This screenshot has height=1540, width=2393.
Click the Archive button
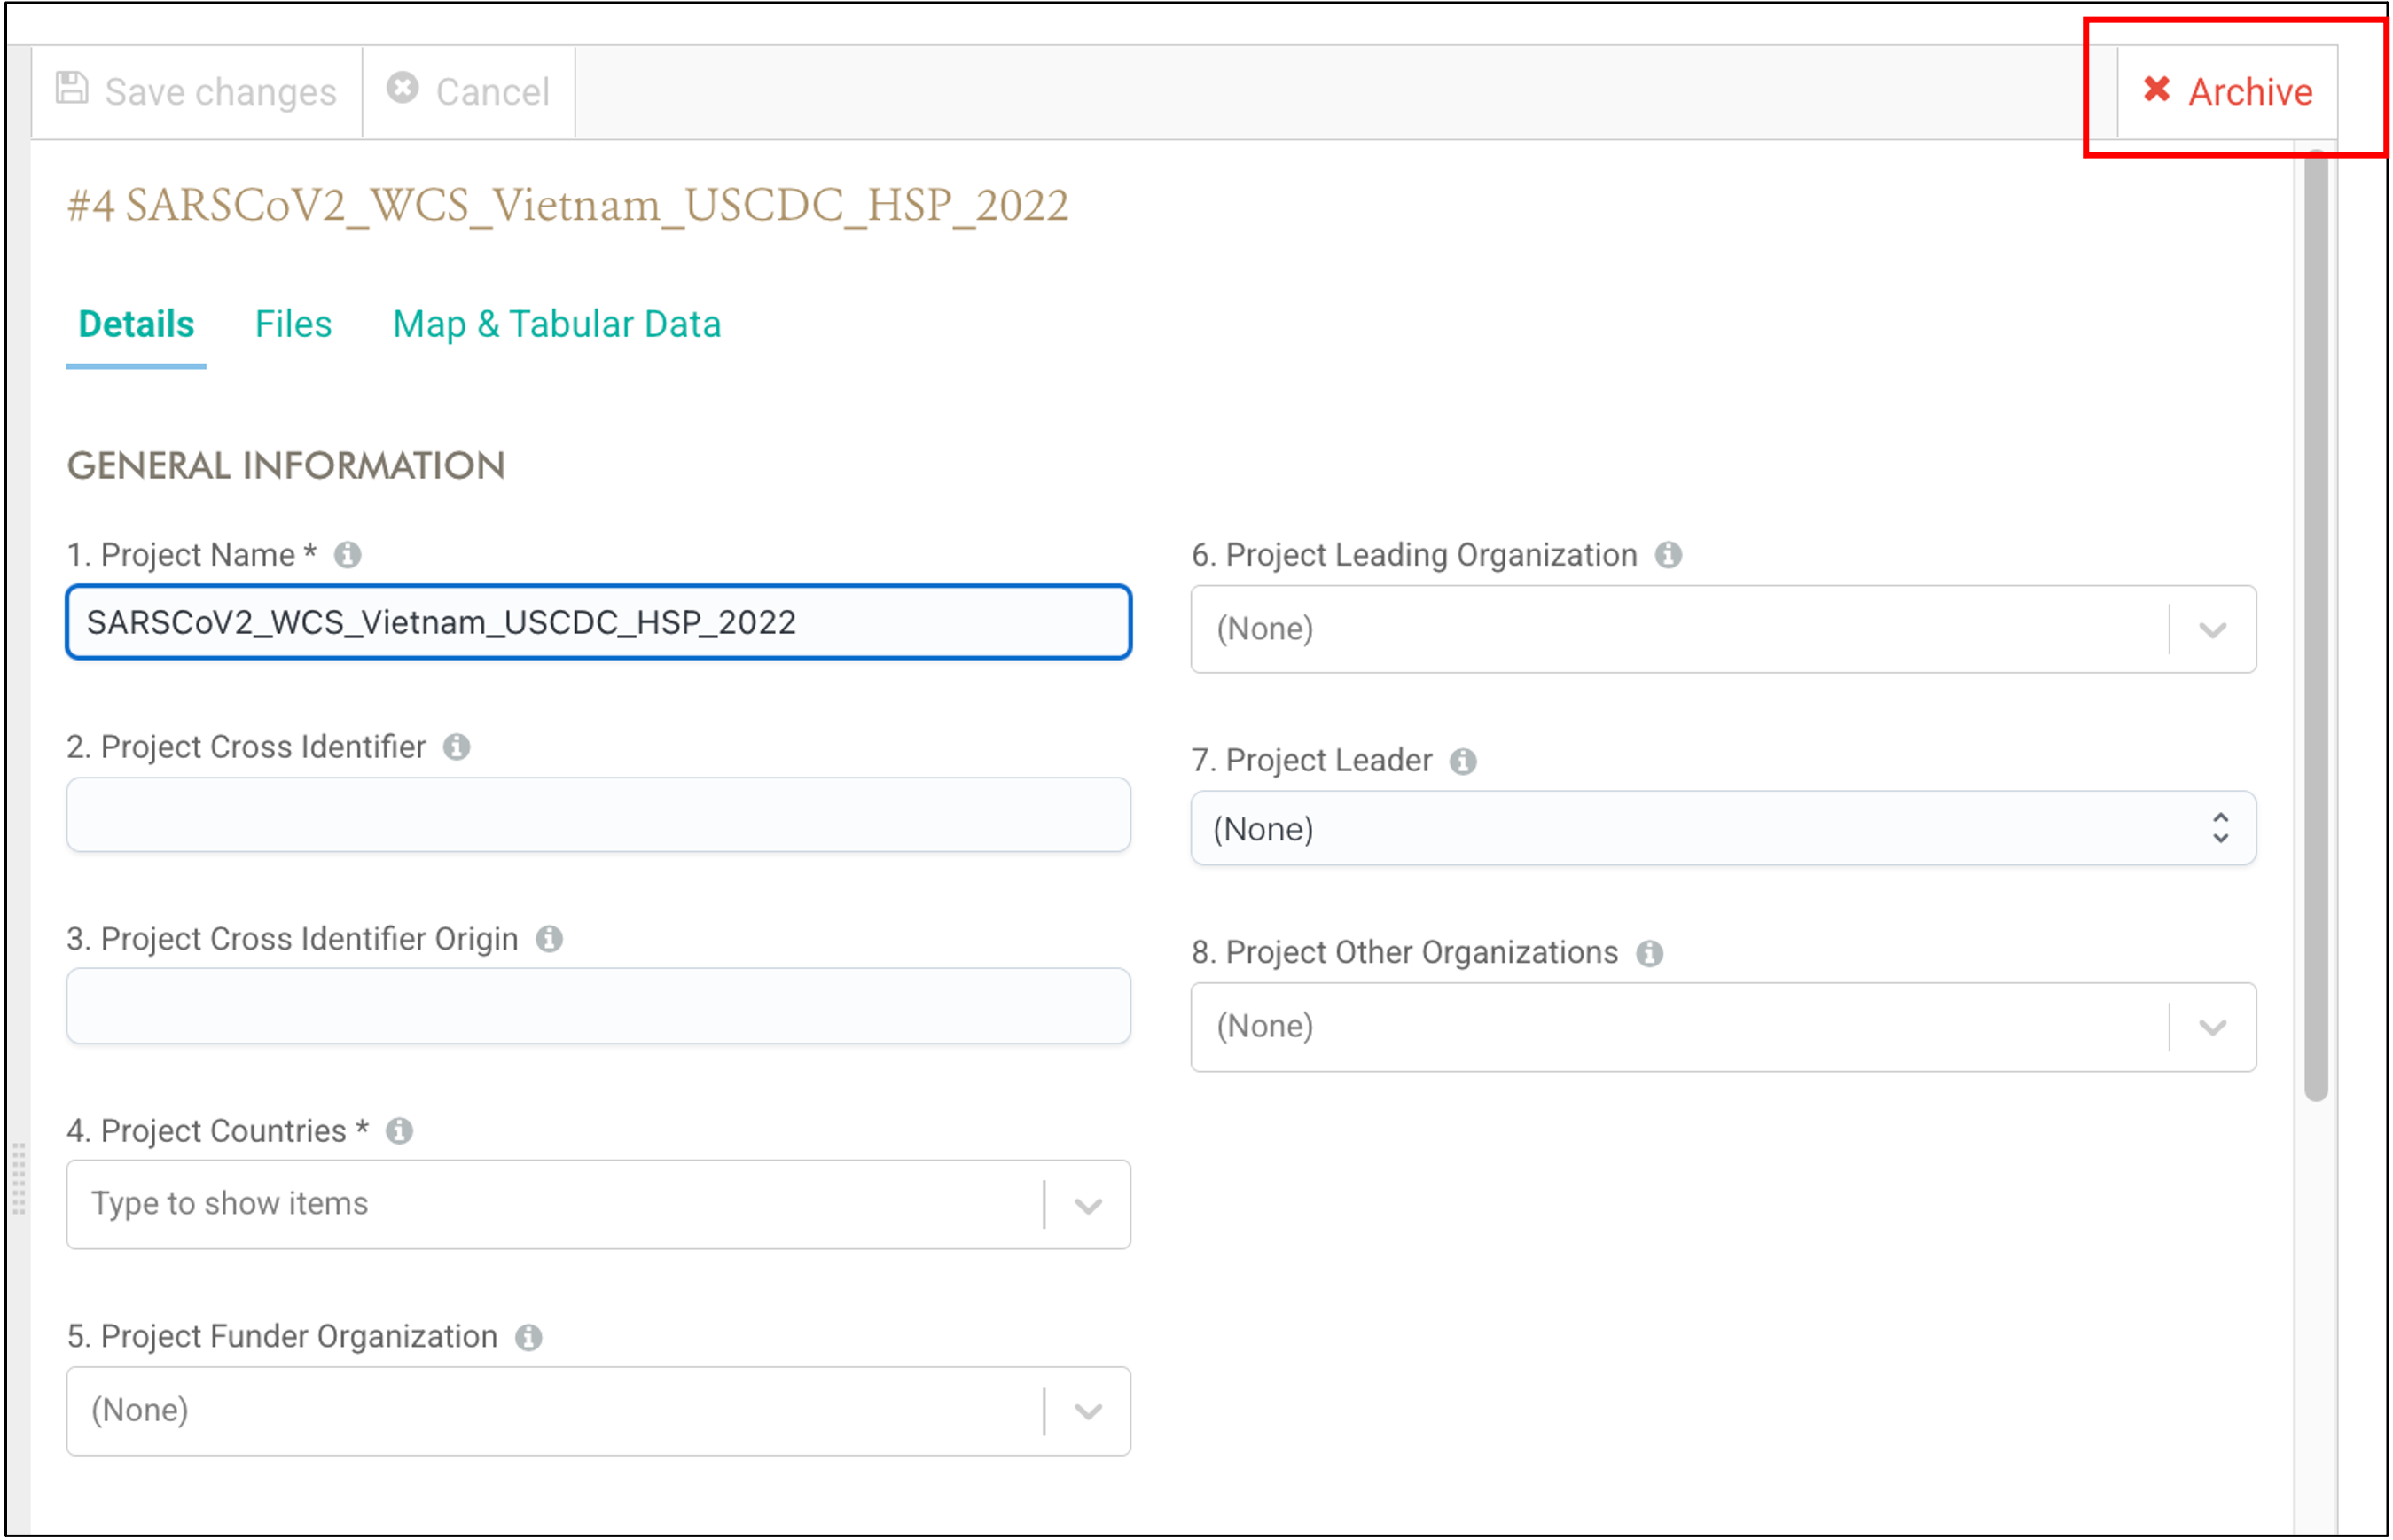point(2227,91)
